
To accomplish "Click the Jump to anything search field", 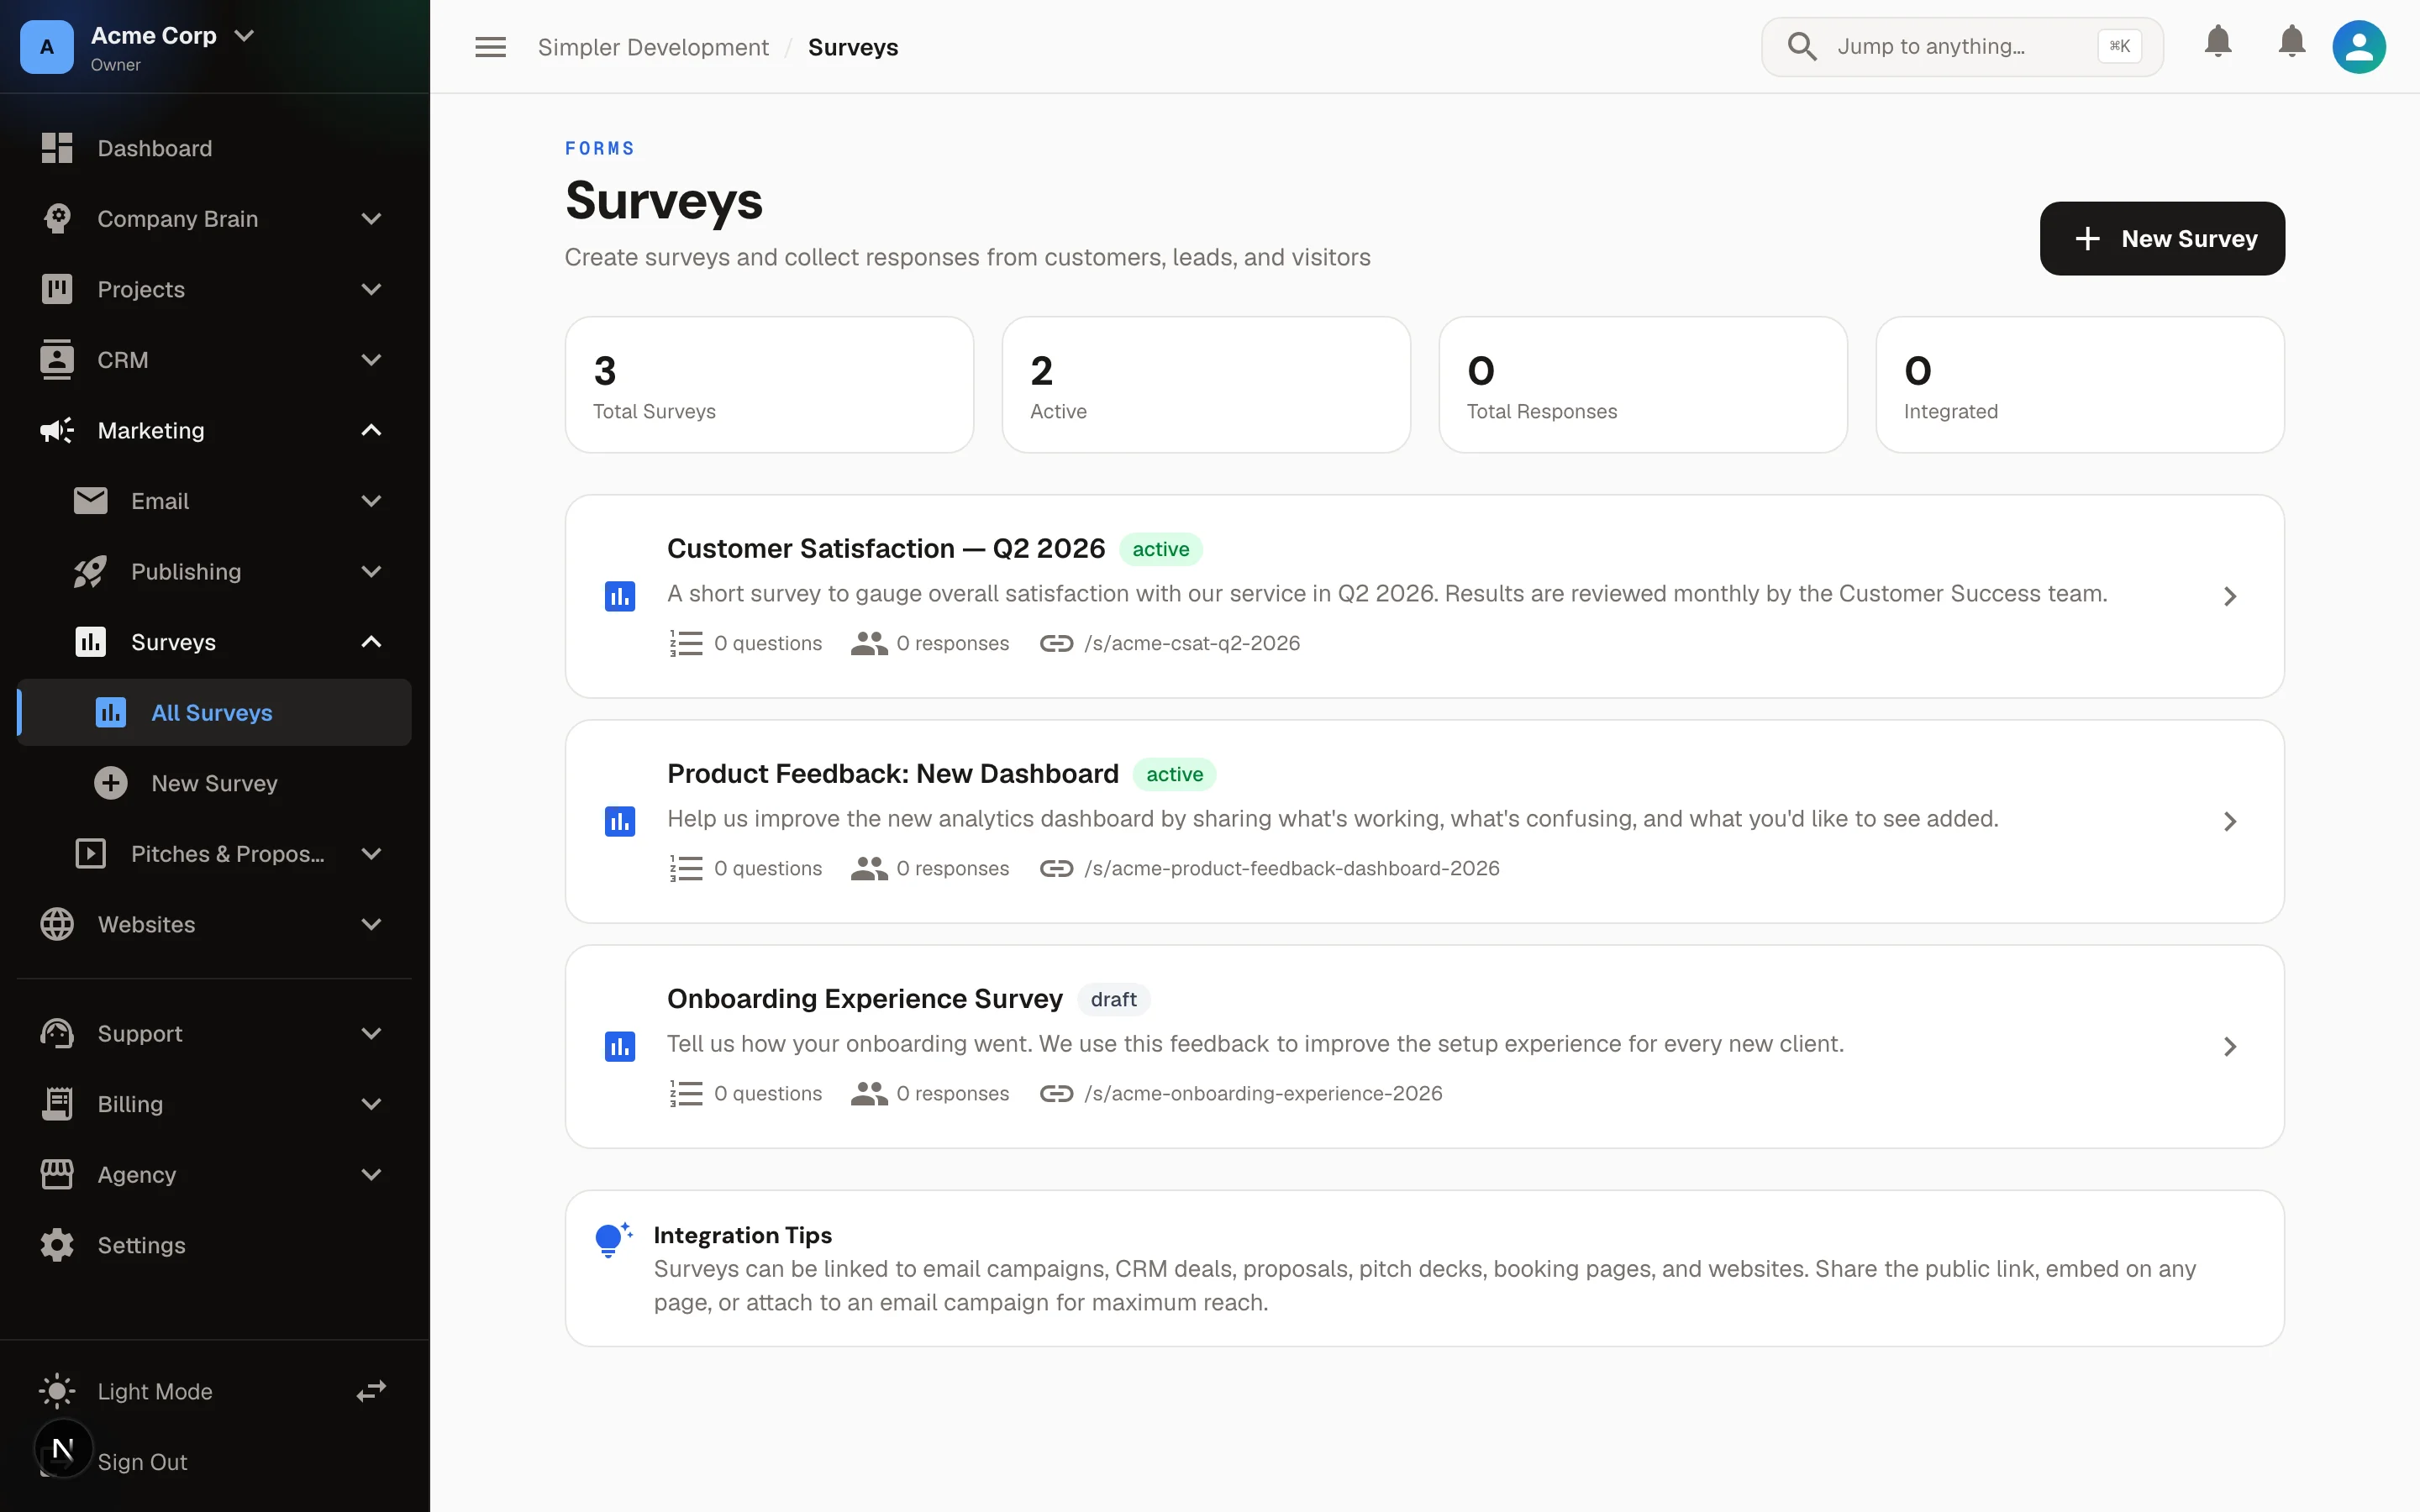I will click(x=1962, y=46).
